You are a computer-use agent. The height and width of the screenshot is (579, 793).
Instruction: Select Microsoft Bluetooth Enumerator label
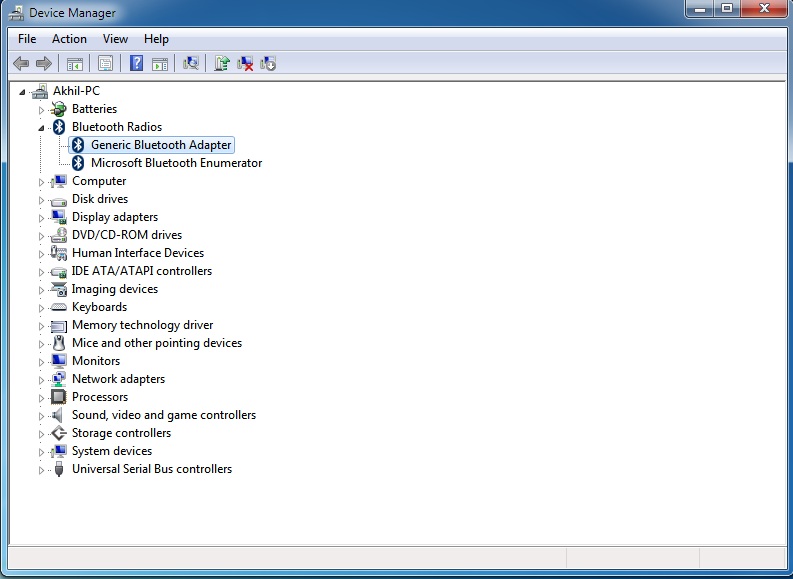pos(177,163)
